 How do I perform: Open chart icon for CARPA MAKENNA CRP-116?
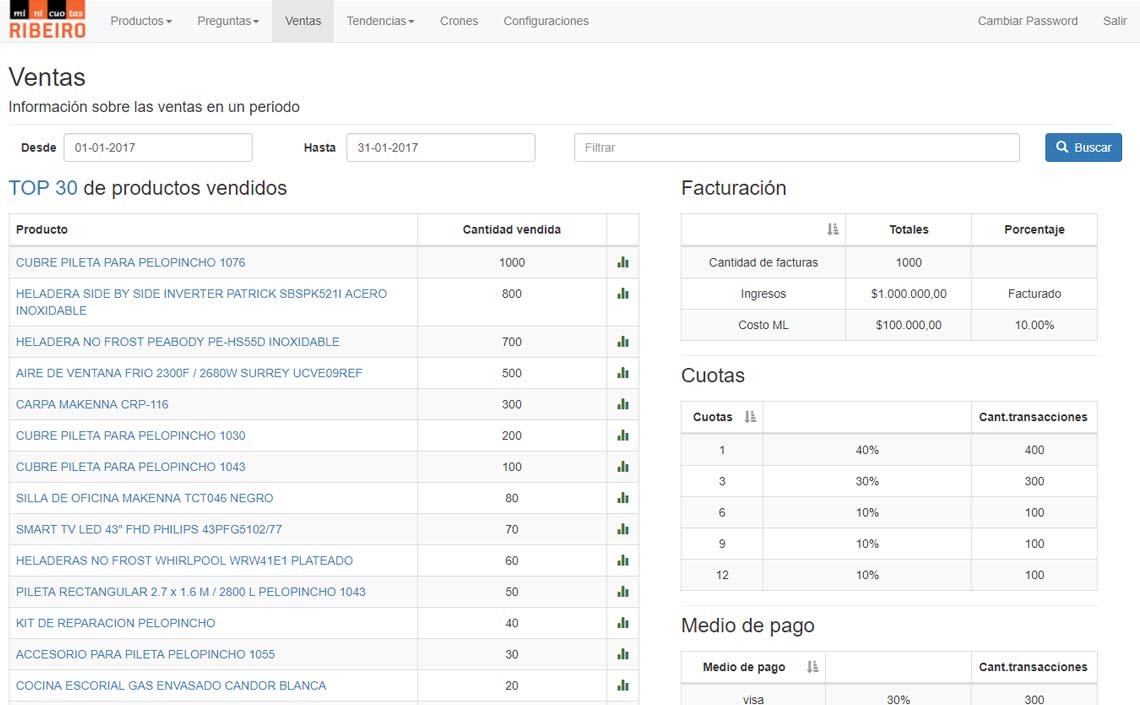click(x=623, y=404)
